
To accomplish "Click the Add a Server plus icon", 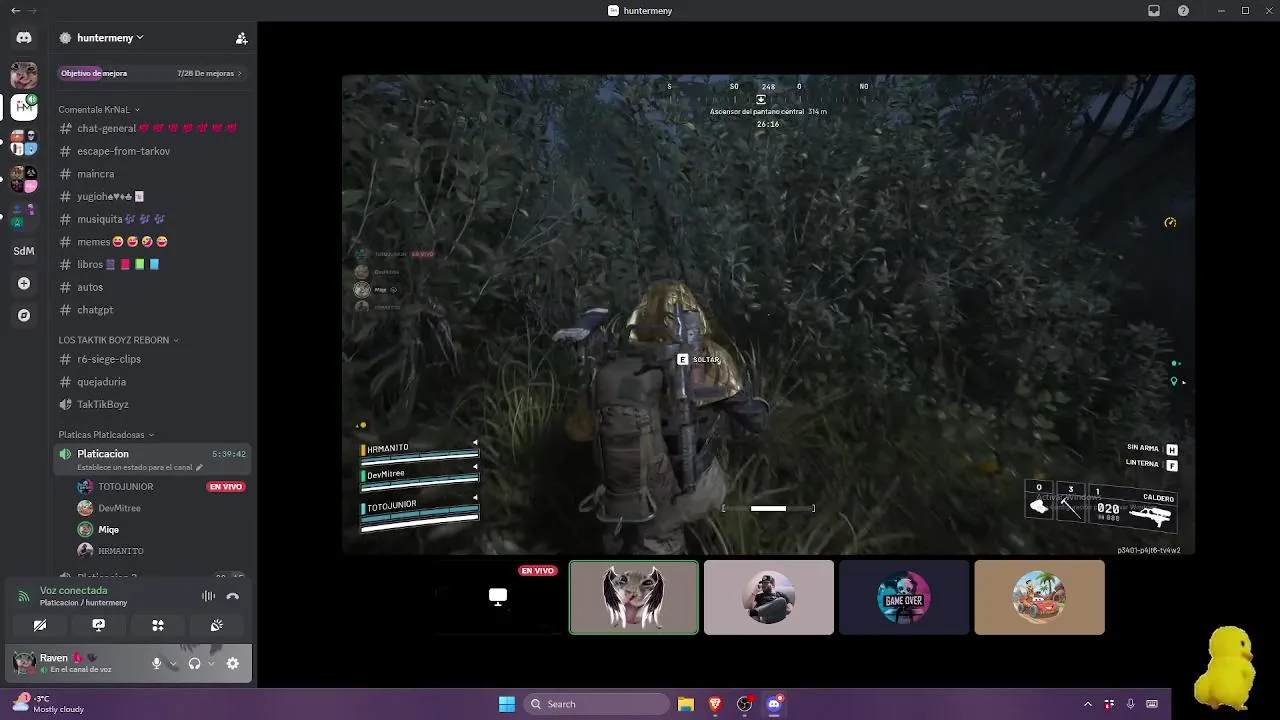I will point(24,284).
